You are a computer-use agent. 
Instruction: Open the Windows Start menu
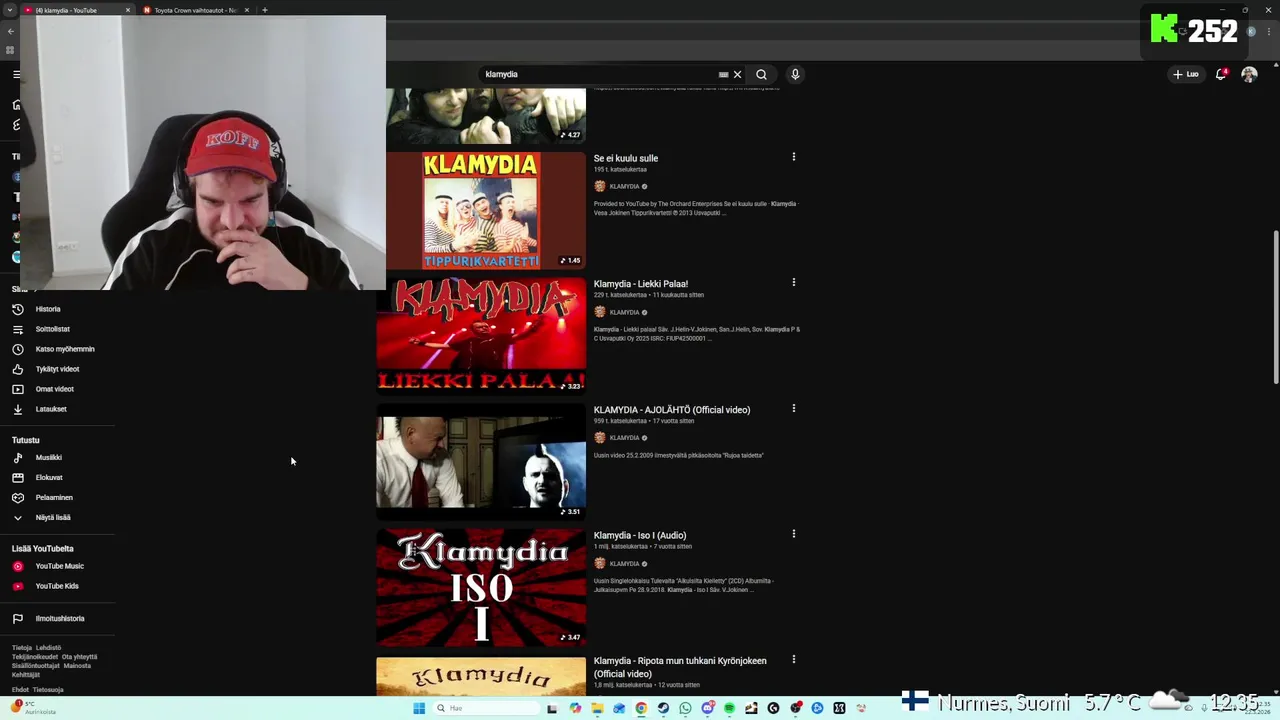click(x=419, y=708)
